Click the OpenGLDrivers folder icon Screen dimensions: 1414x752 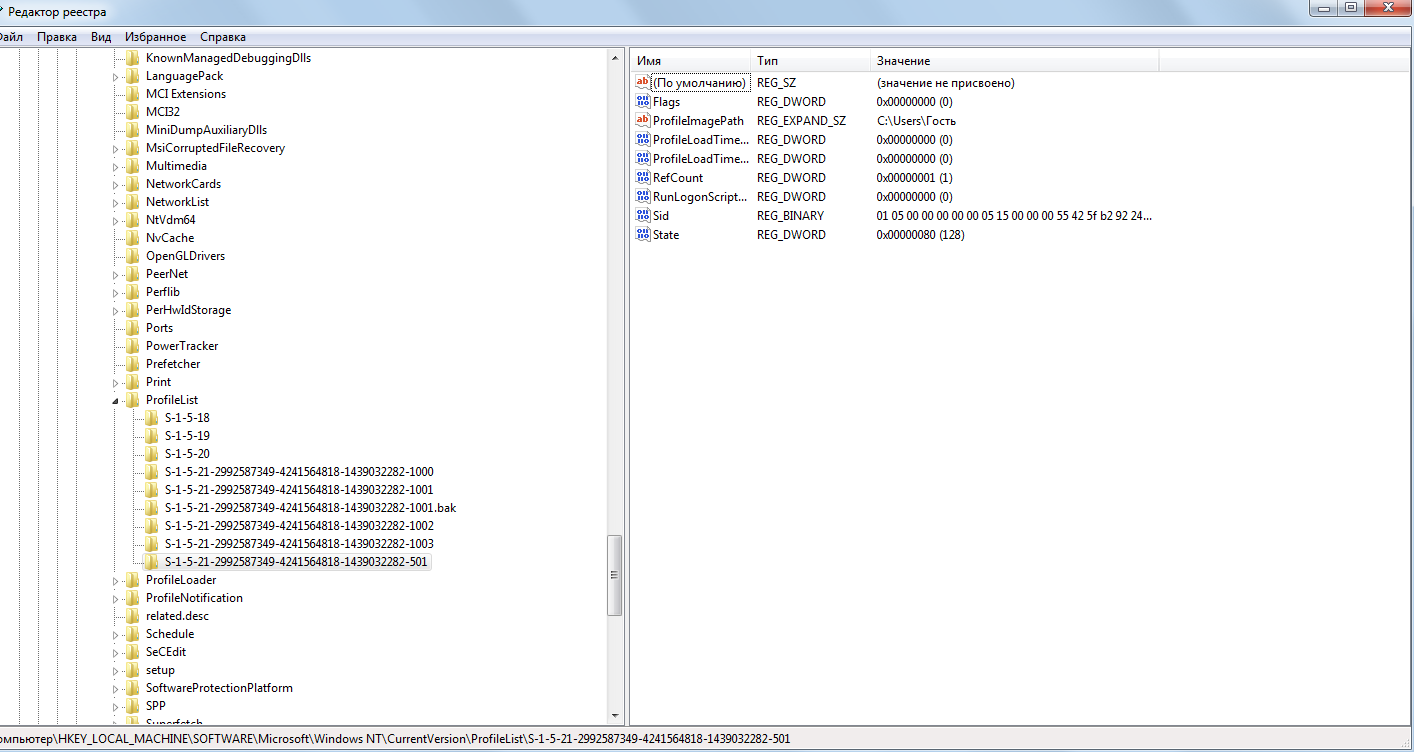click(131, 256)
